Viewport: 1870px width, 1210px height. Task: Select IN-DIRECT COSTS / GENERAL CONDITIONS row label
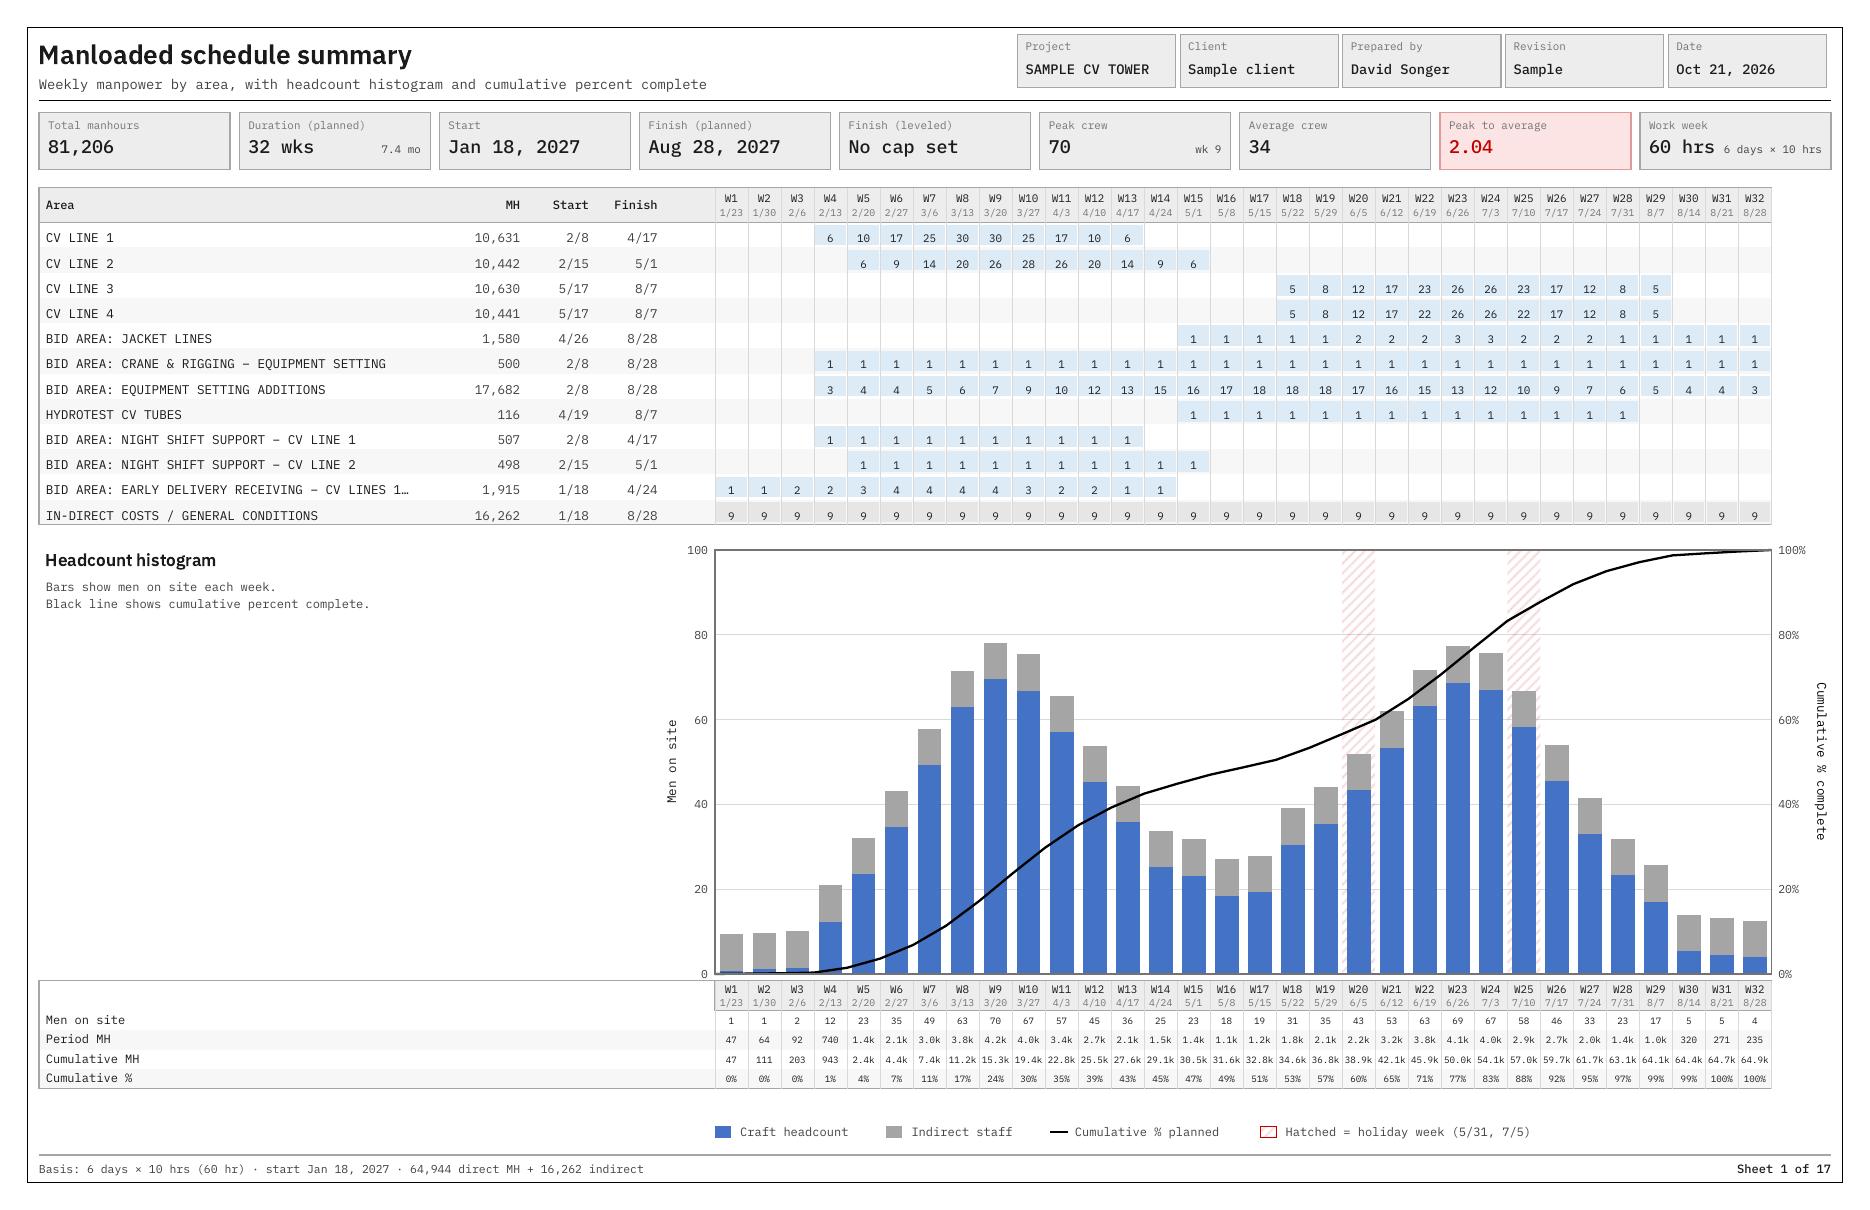pyautogui.click(x=182, y=516)
